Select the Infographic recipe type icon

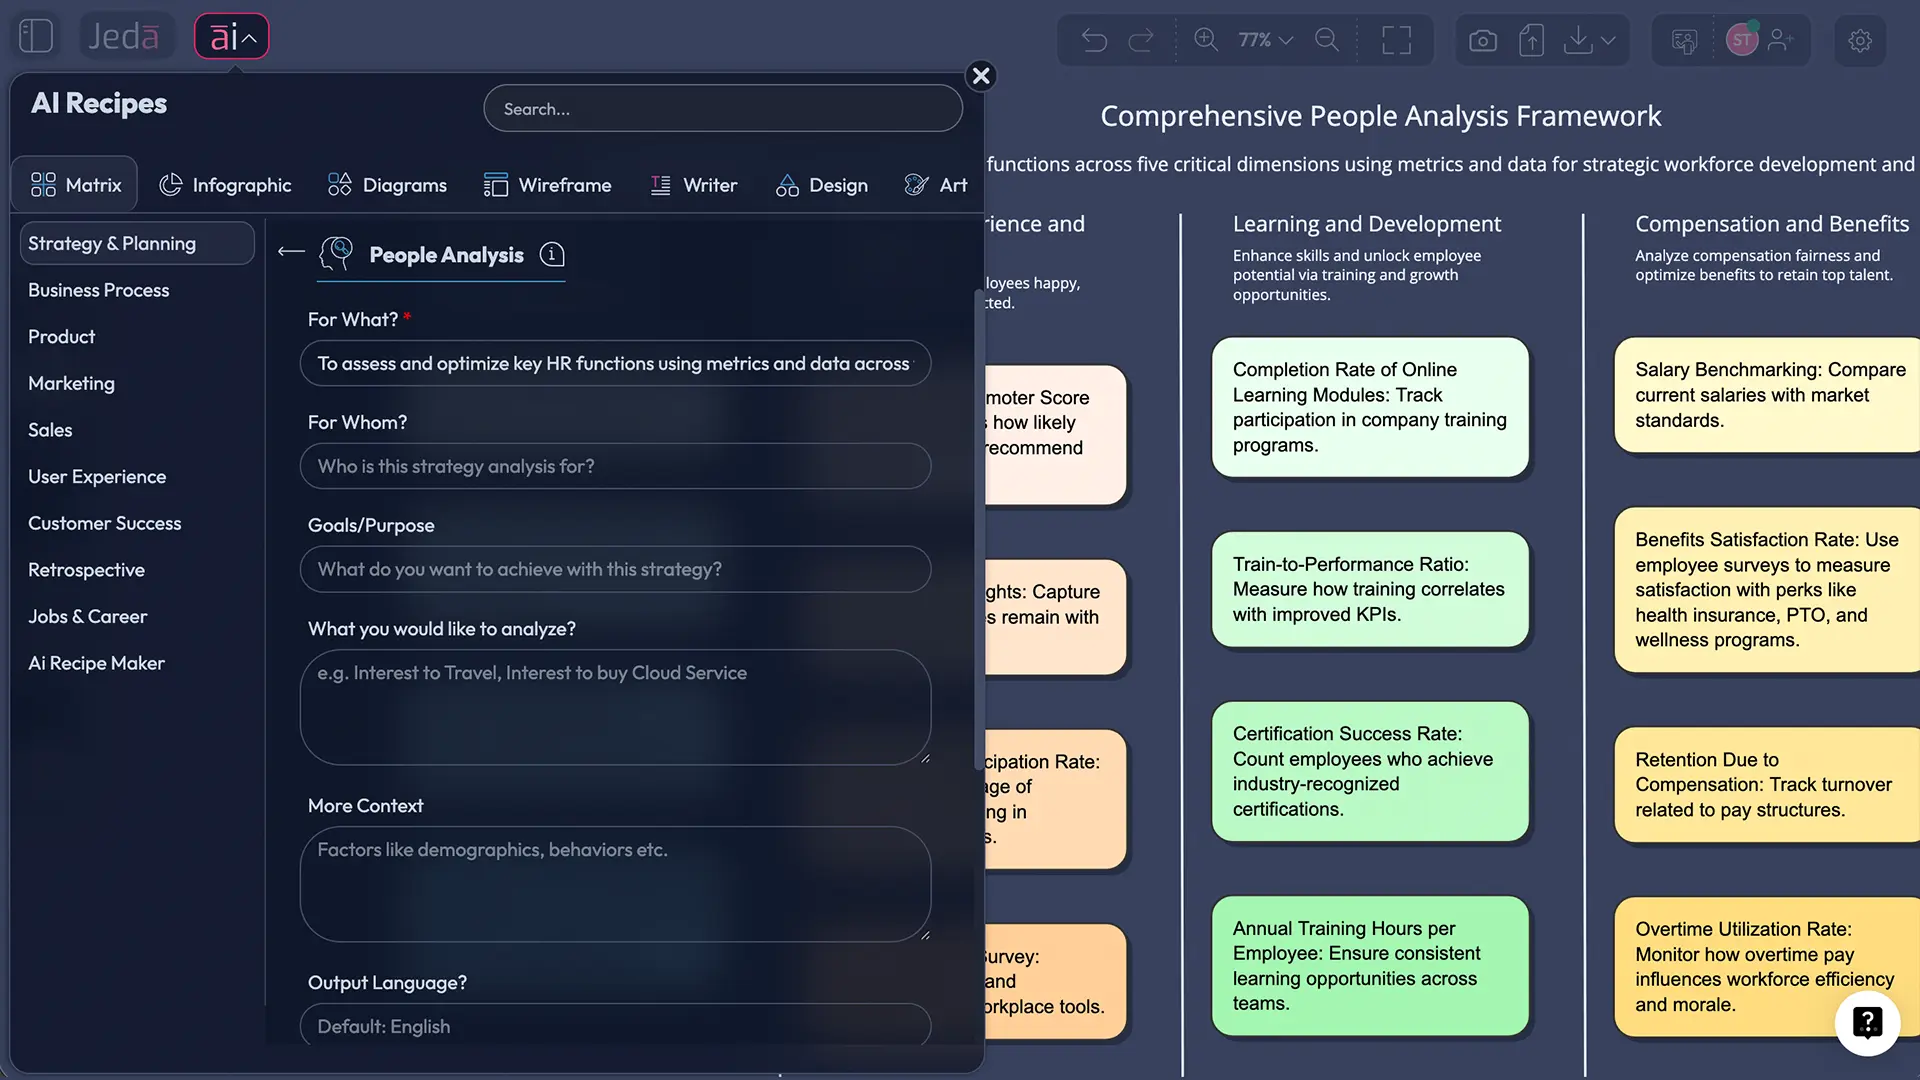click(x=170, y=184)
